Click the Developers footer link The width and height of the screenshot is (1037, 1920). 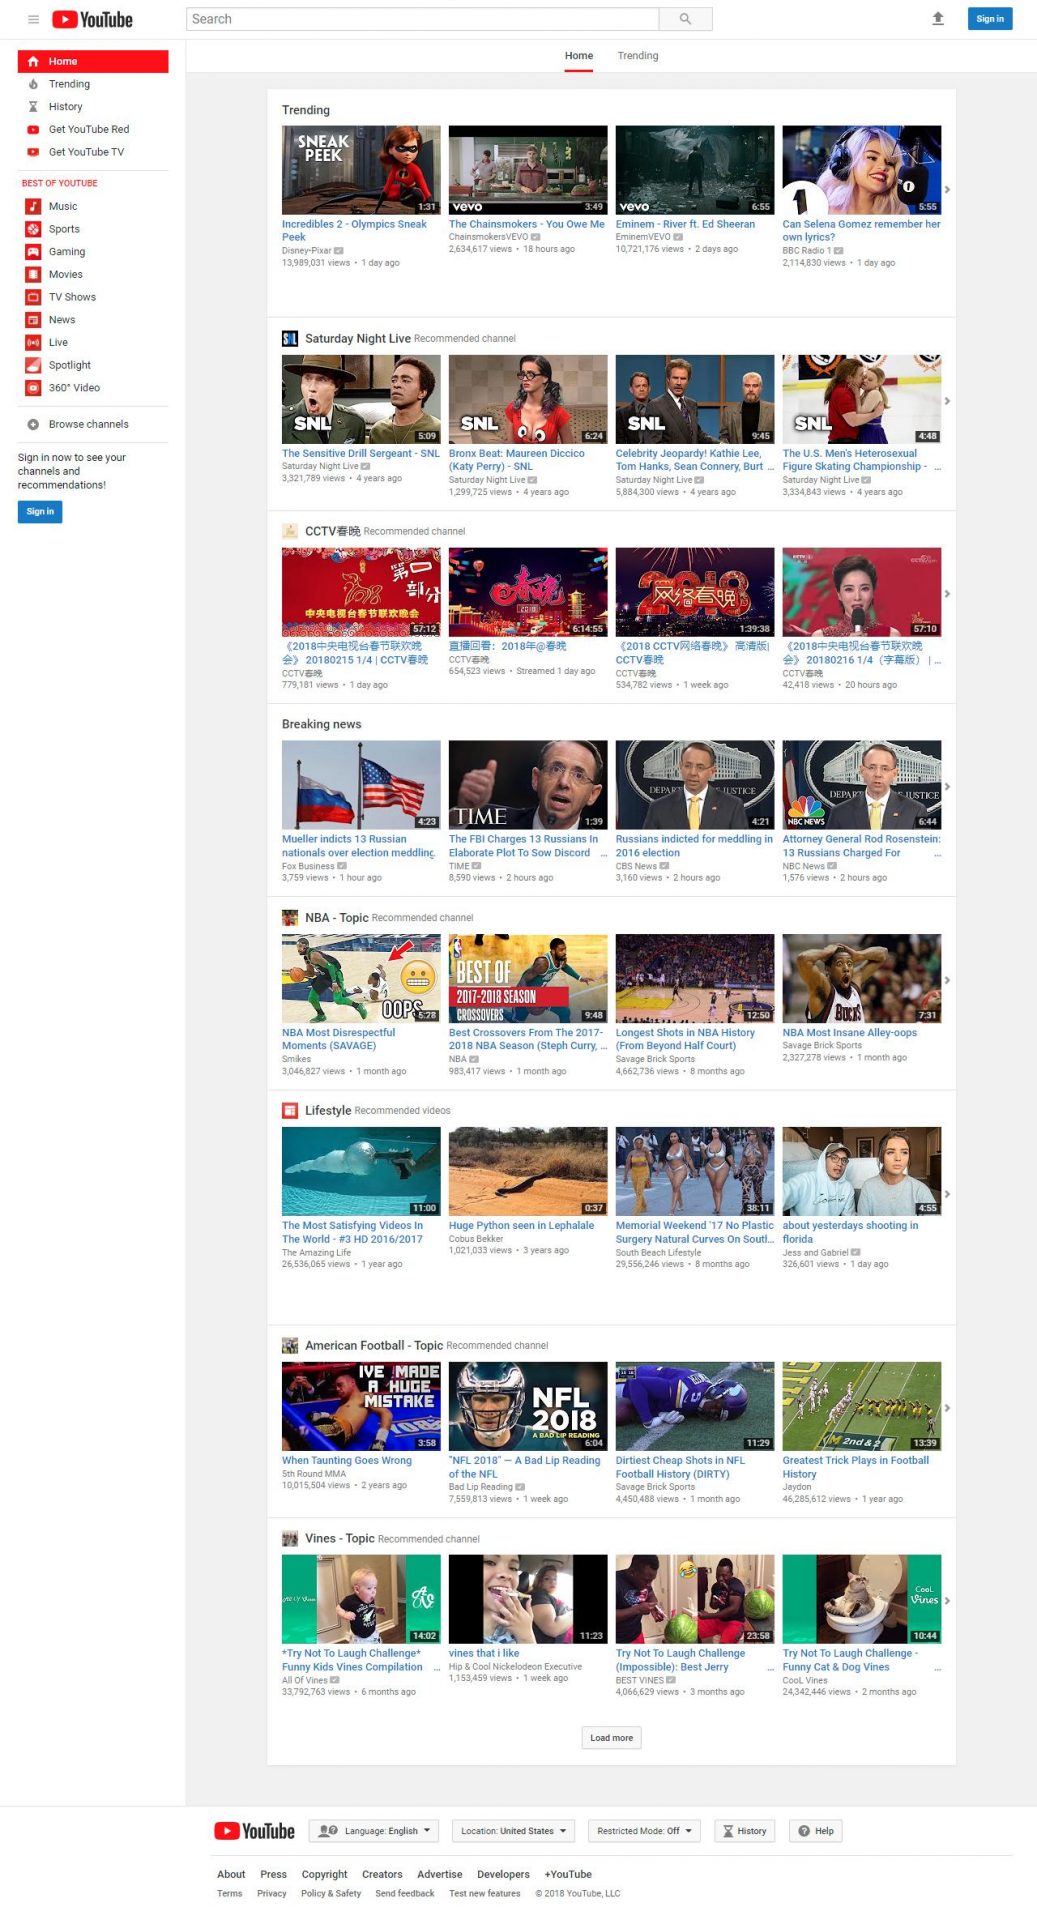503,1874
